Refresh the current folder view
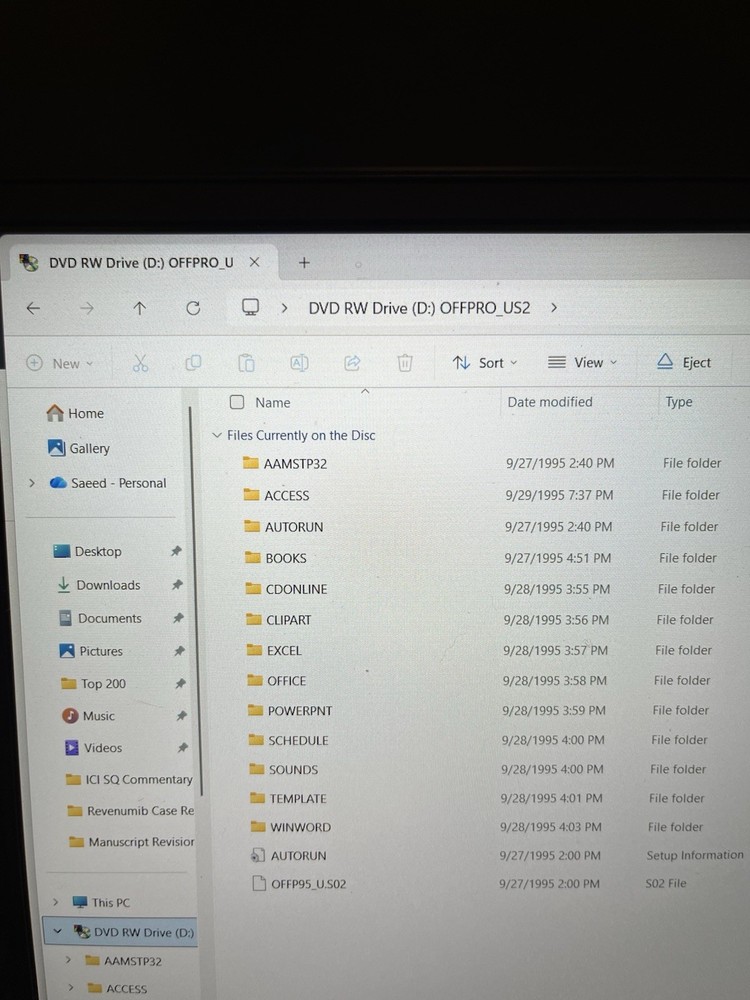 coord(193,309)
